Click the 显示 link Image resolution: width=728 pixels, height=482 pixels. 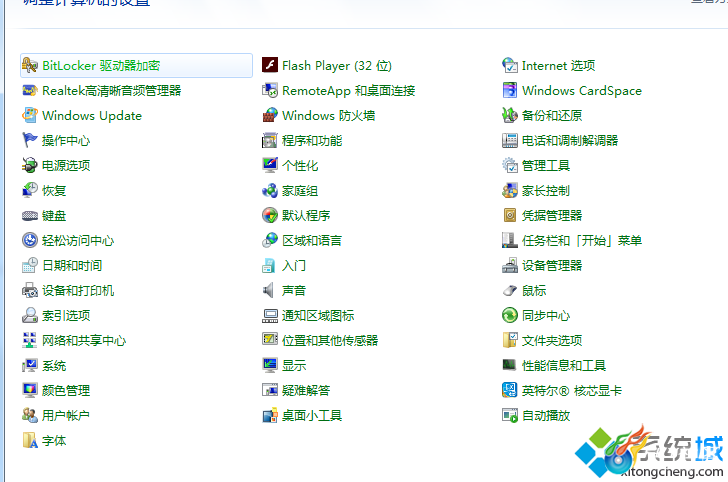tap(294, 366)
